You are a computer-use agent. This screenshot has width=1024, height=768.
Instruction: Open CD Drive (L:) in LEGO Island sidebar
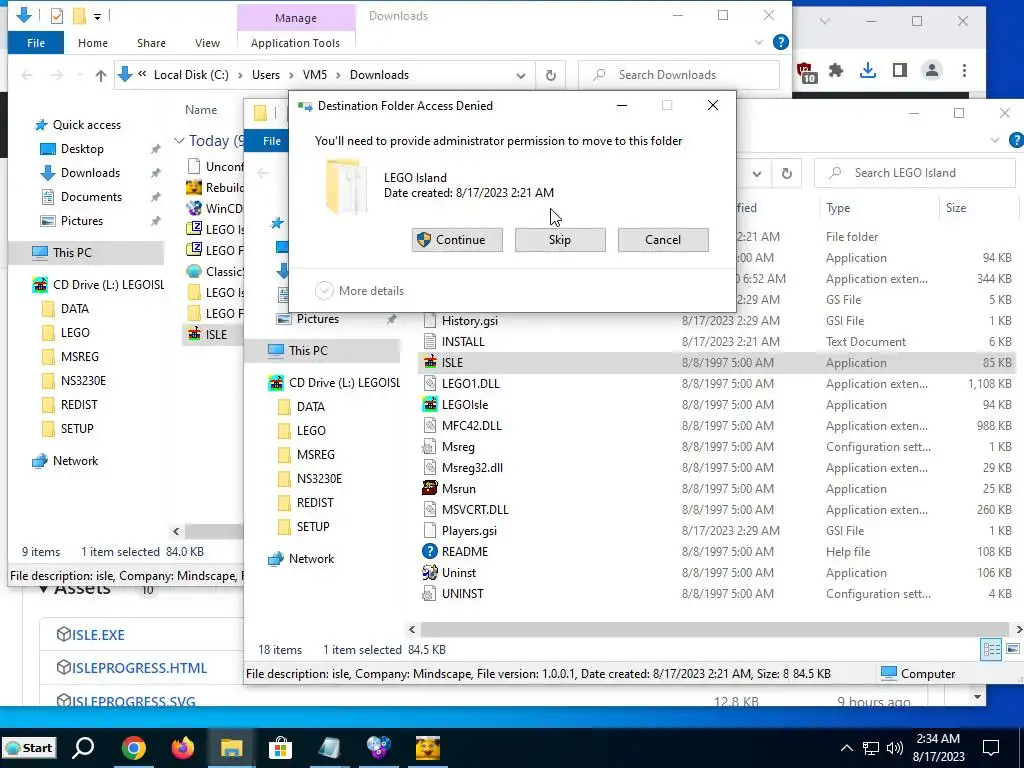tap(344, 383)
